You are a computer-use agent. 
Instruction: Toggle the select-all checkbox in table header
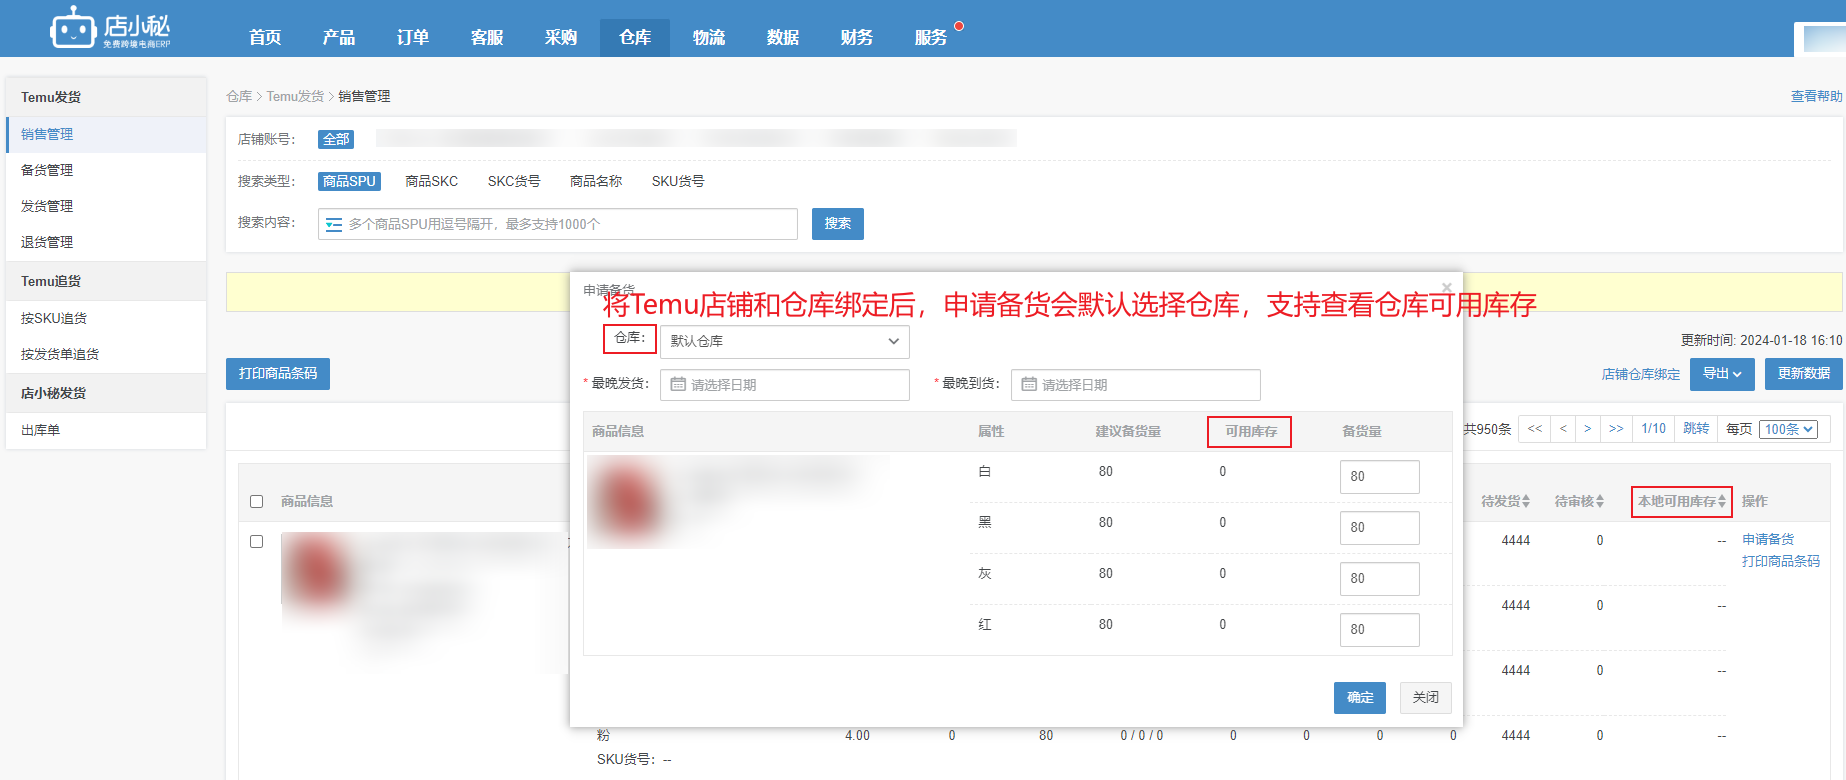(x=256, y=502)
